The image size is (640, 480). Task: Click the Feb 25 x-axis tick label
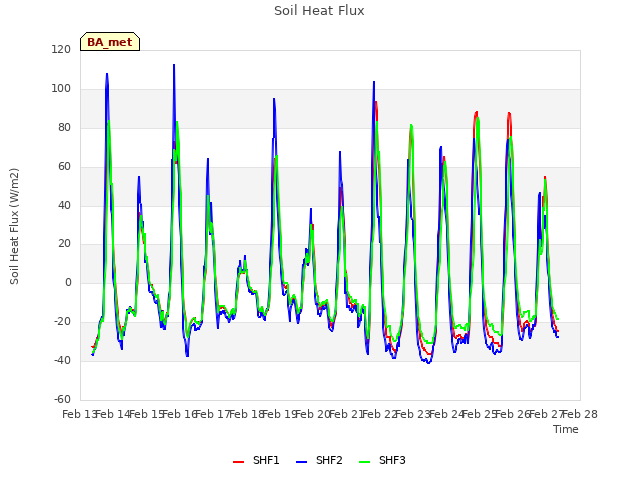click(480, 415)
